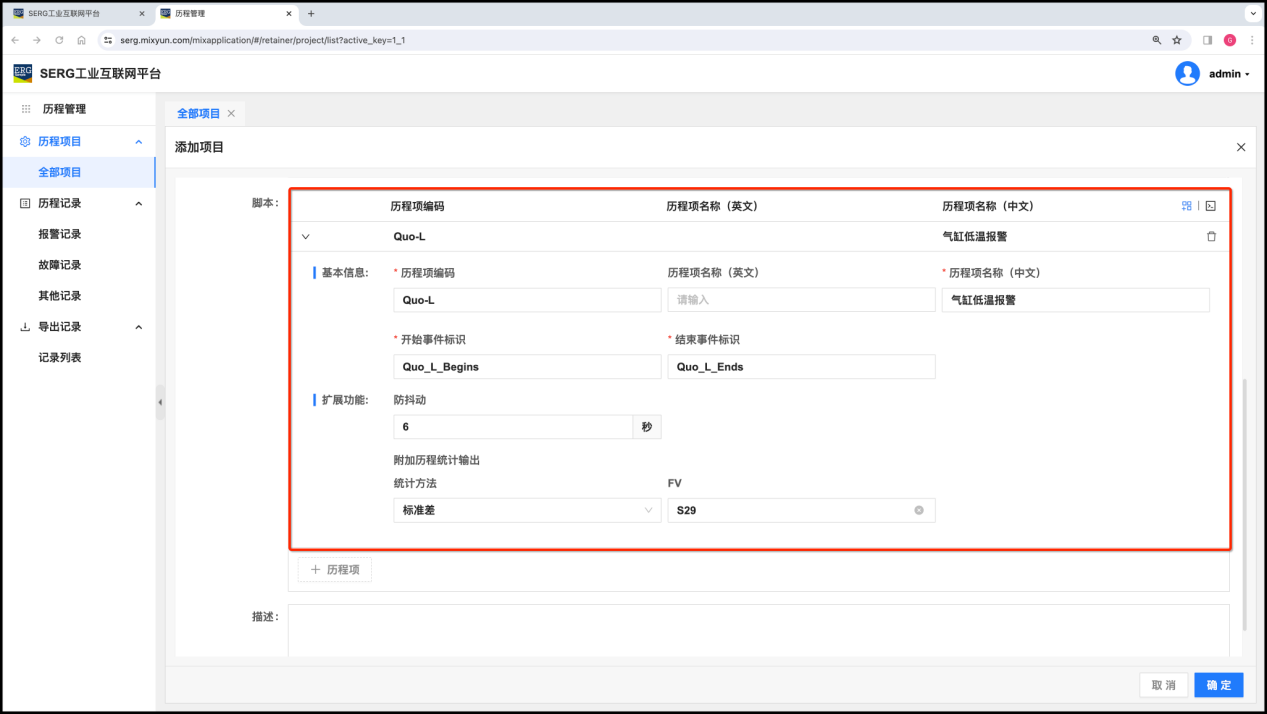Switch to script code view icon

click(1210, 206)
